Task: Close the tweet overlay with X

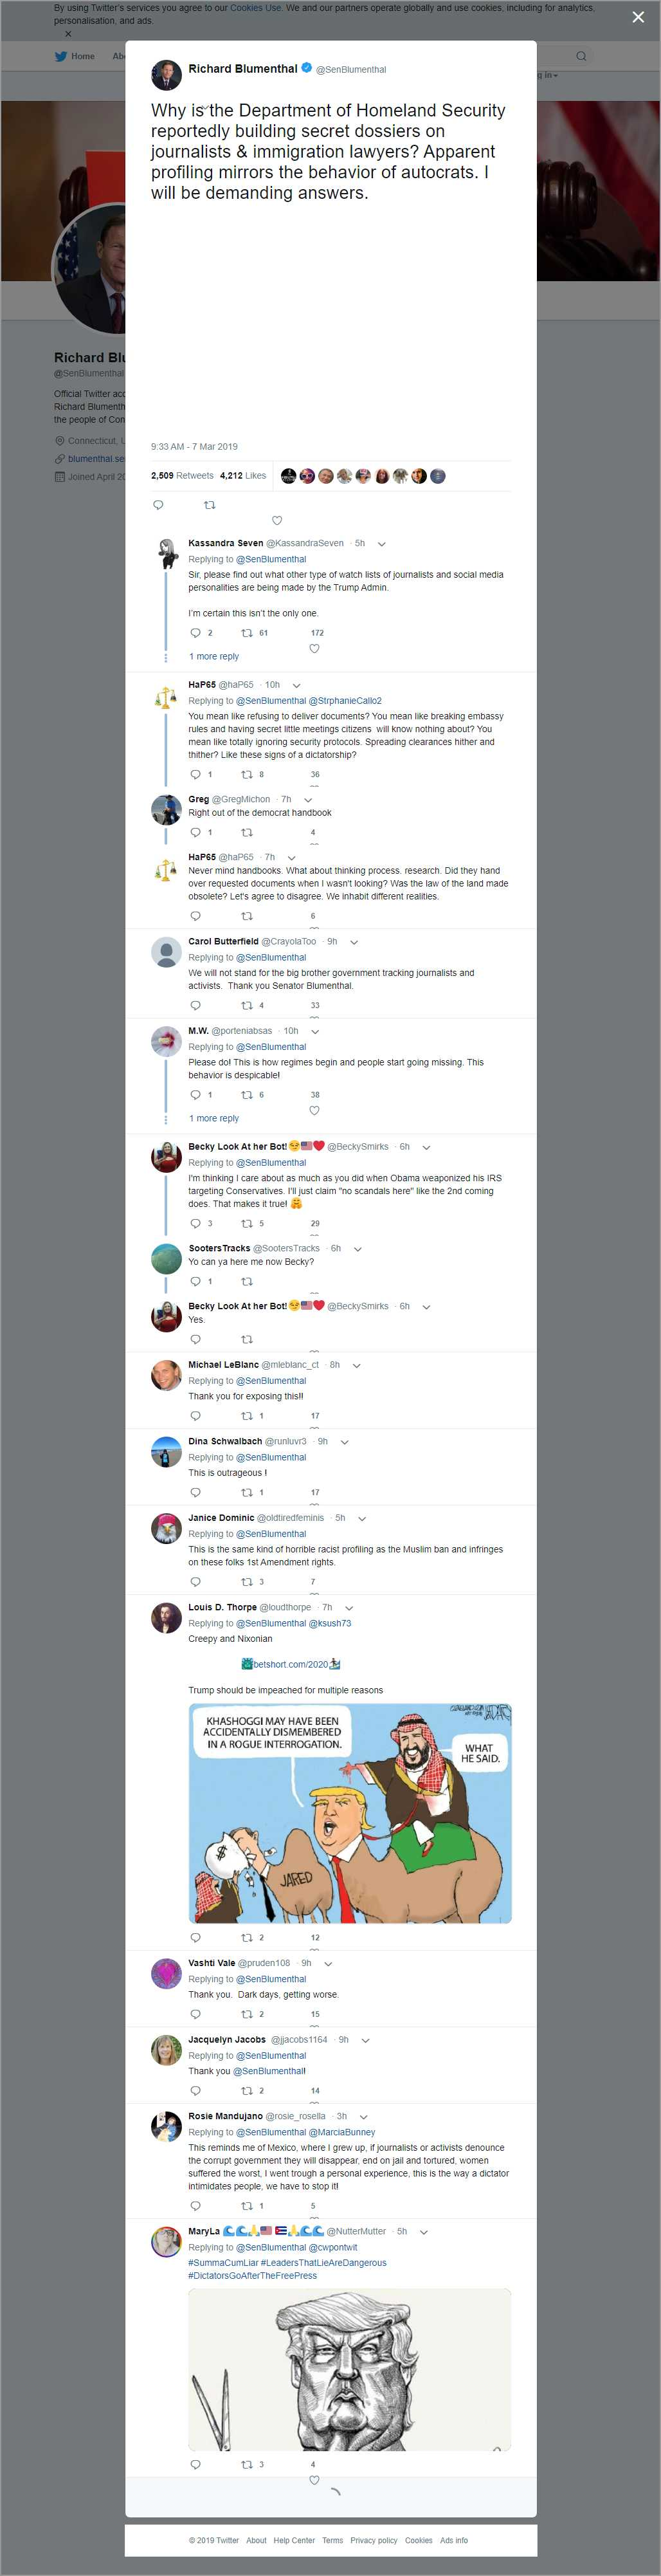Action: coord(638,17)
